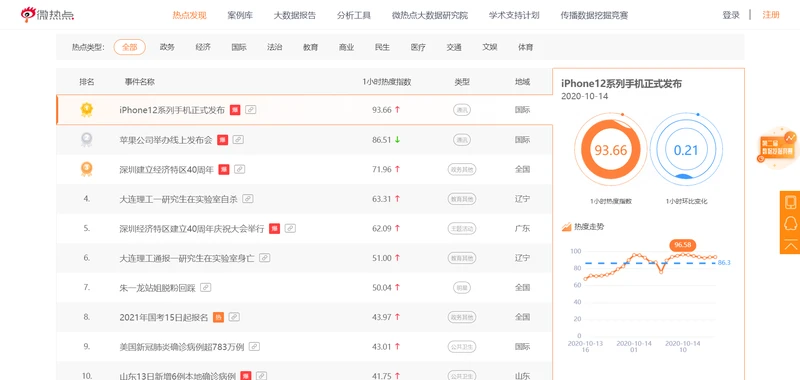Open link icon for iPhone12系列手机正式发布
Viewport: 800px width, 380px height.
tap(250, 110)
